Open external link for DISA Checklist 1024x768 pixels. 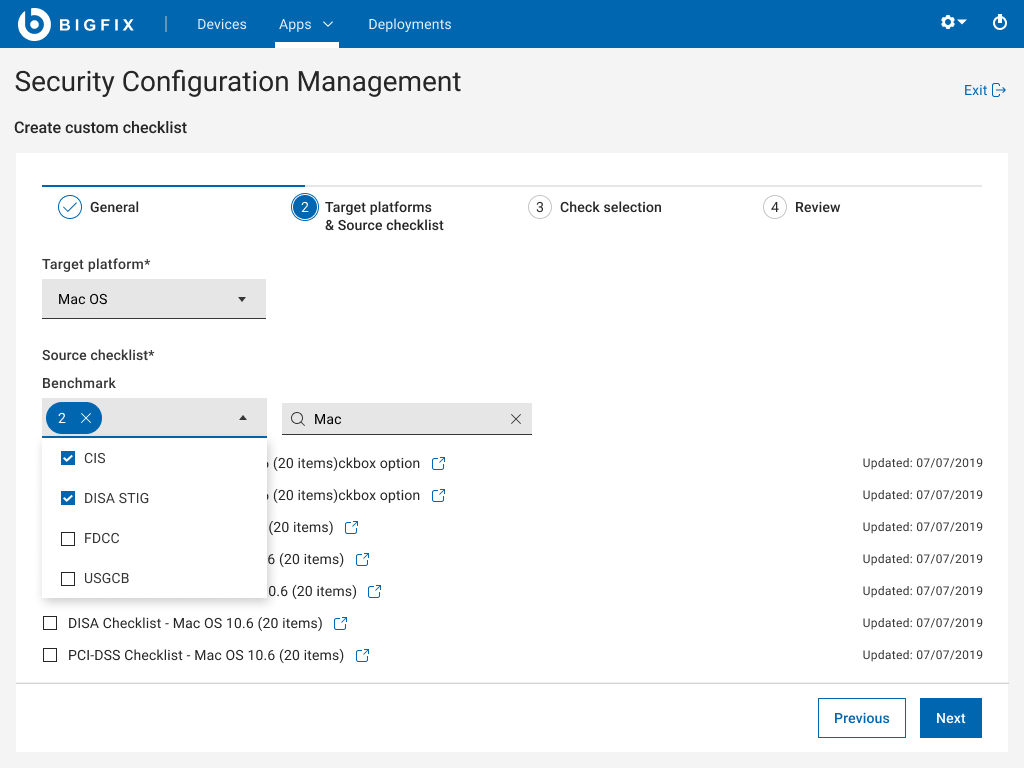click(x=340, y=623)
